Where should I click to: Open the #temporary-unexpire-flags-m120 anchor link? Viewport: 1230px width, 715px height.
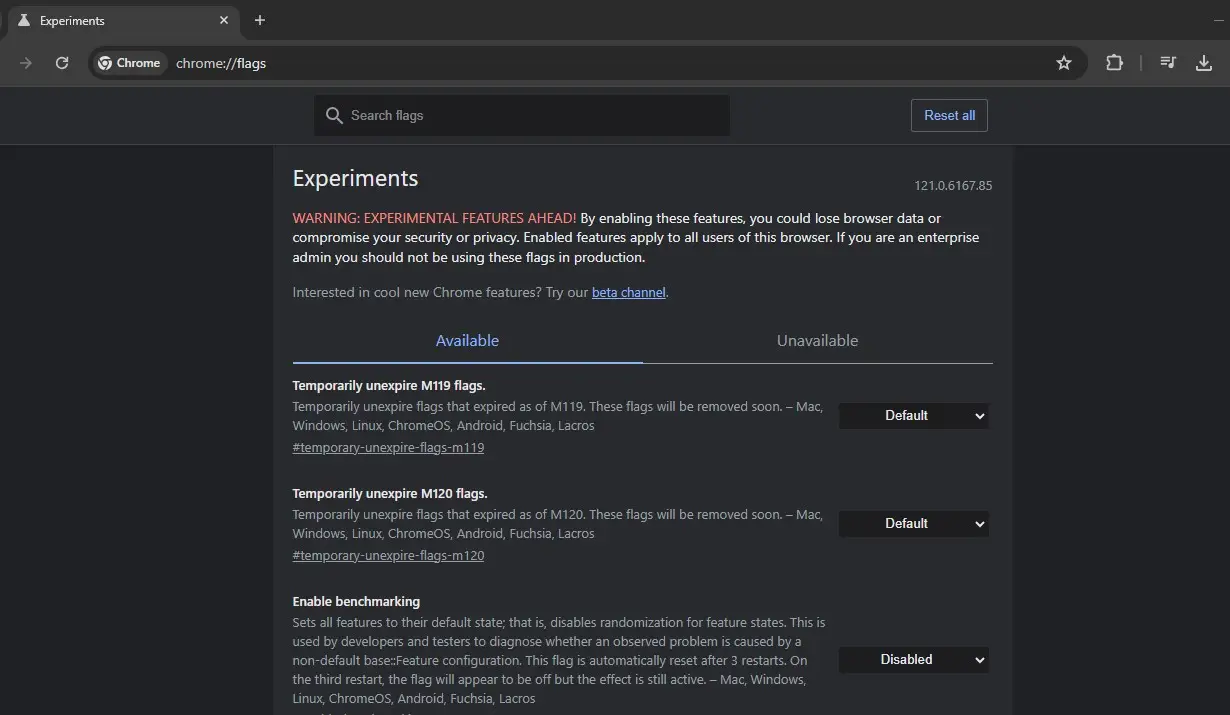[x=388, y=556]
